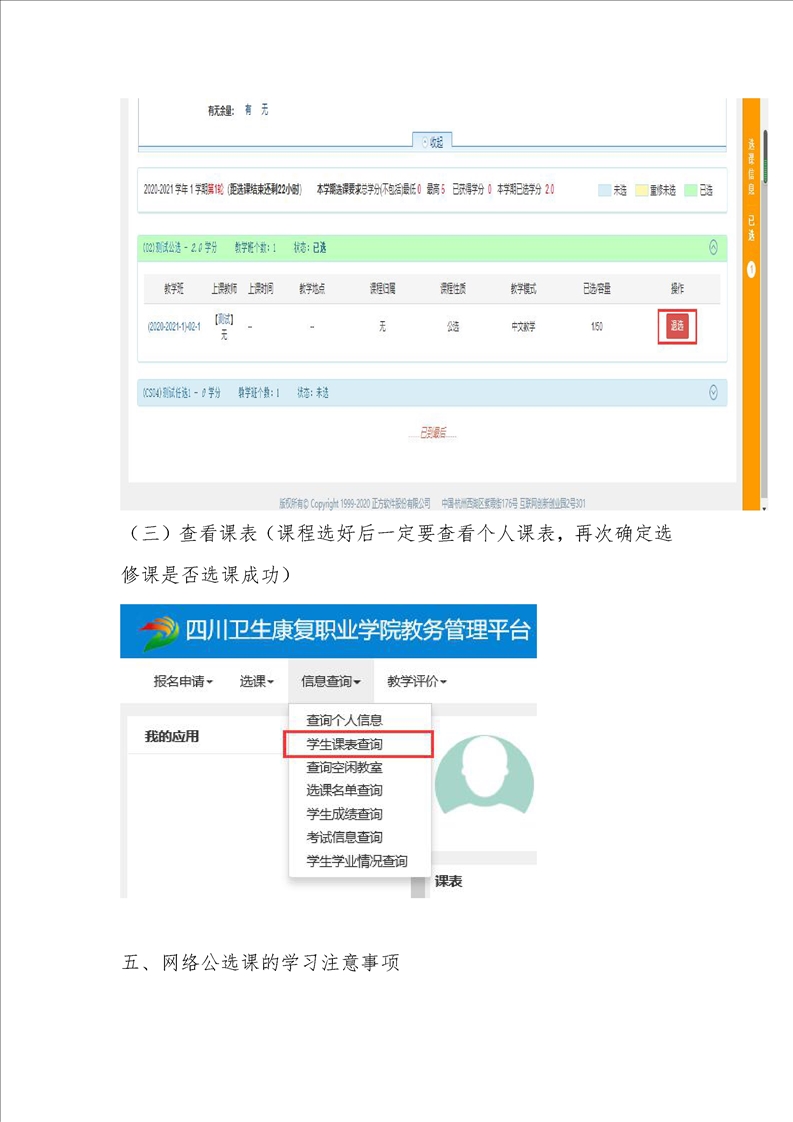Select 查询空闲教室 menu entry
This screenshot has width=793, height=1122.
pyautogui.click(x=344, y=767)
